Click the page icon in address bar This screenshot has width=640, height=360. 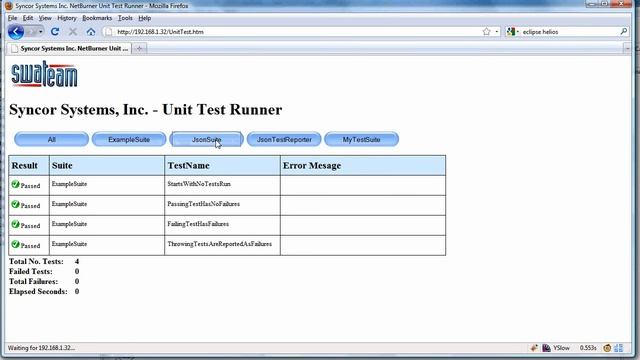pyautogui.click(x=108, y=32)
